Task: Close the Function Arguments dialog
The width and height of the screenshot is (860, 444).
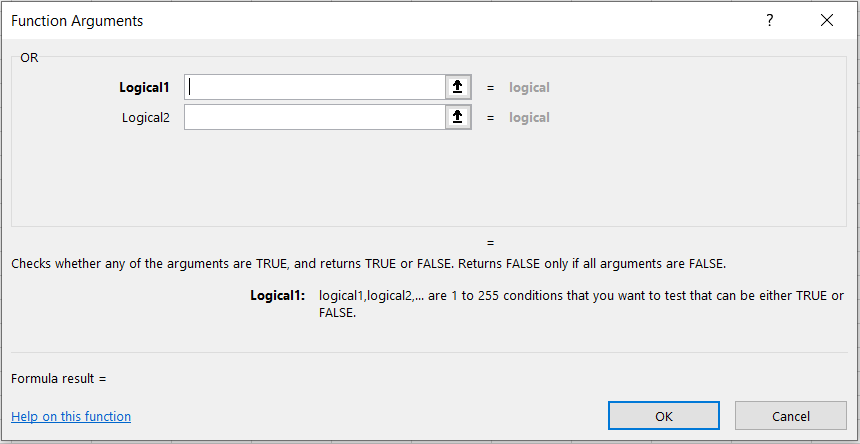Action: point(826,20)
